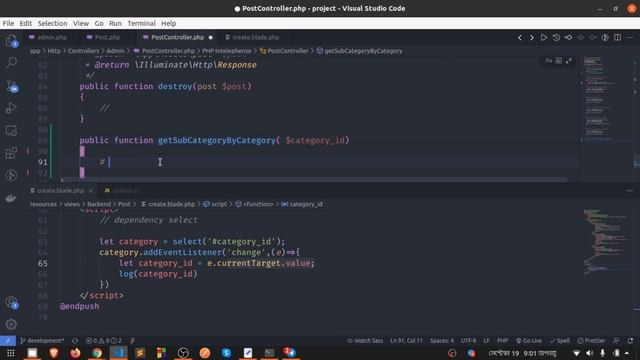This screenshot has width=640, height=360.
Task: Toggle Go Live server in status bar
Action: click(529, 340)
